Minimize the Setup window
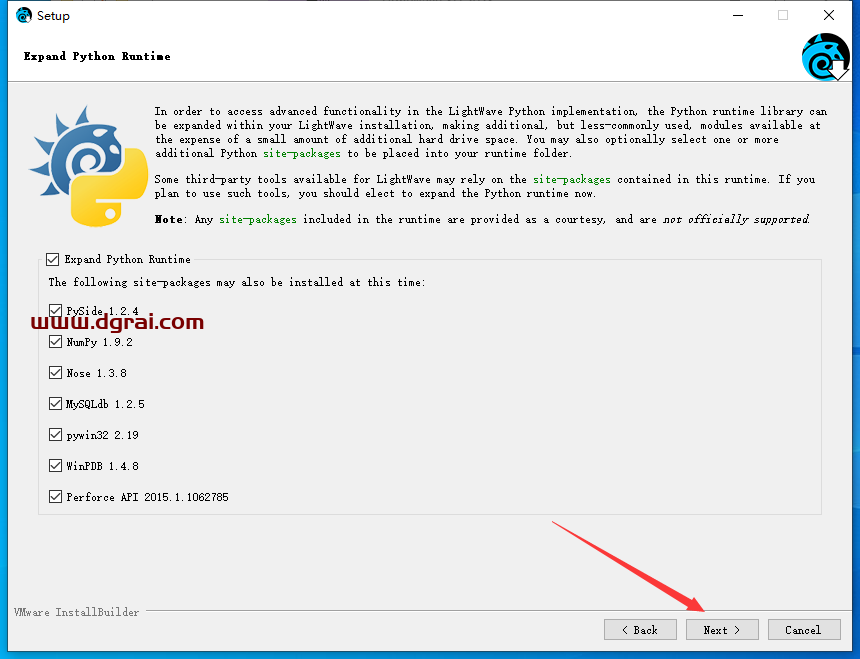 [737, 15]
